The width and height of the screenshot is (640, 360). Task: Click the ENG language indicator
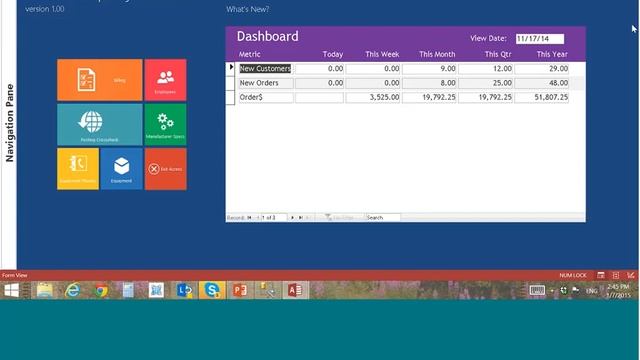(x=591, y=291)
